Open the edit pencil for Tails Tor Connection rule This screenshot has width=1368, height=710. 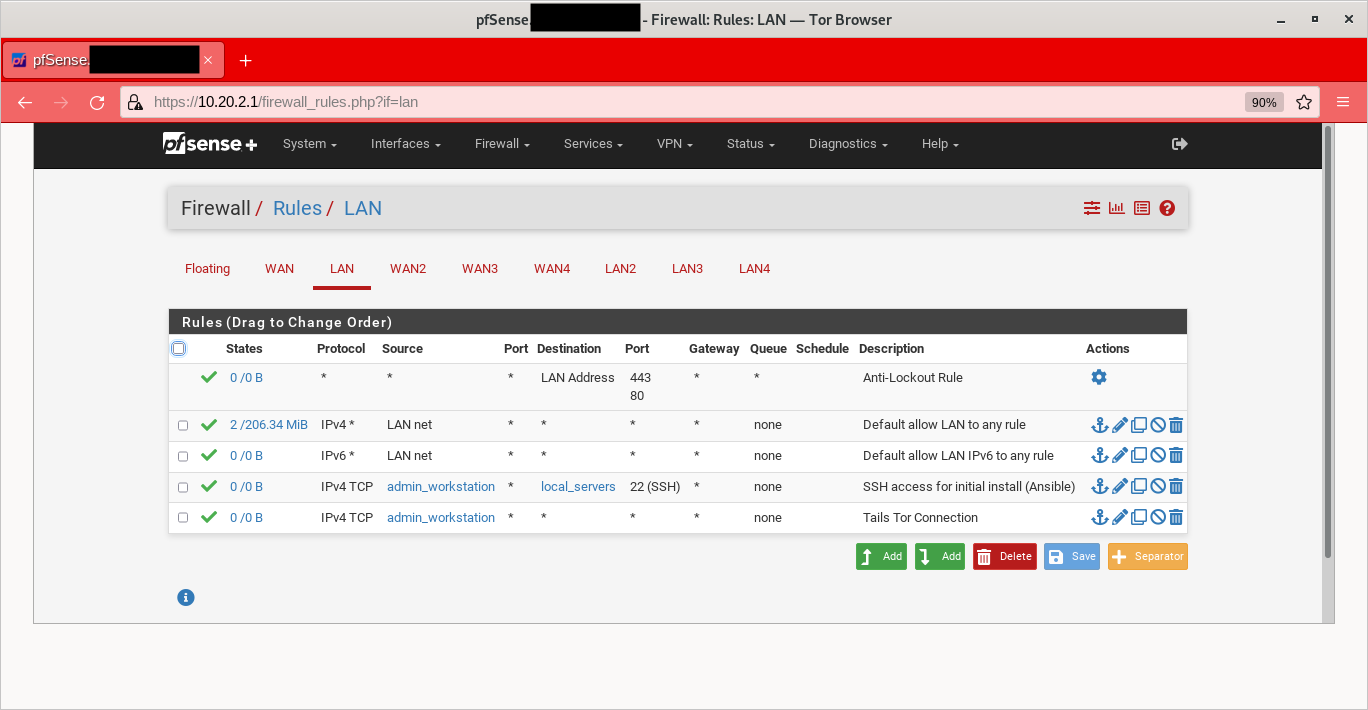point(1119,517)
